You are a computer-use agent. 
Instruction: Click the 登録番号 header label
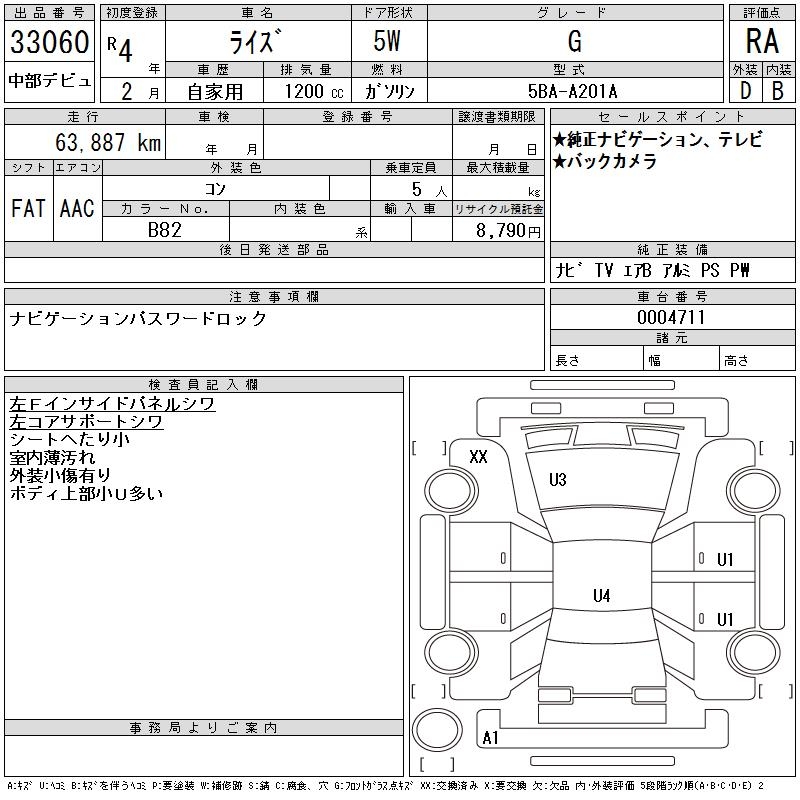pyautogui.click(x=358, y=117)
